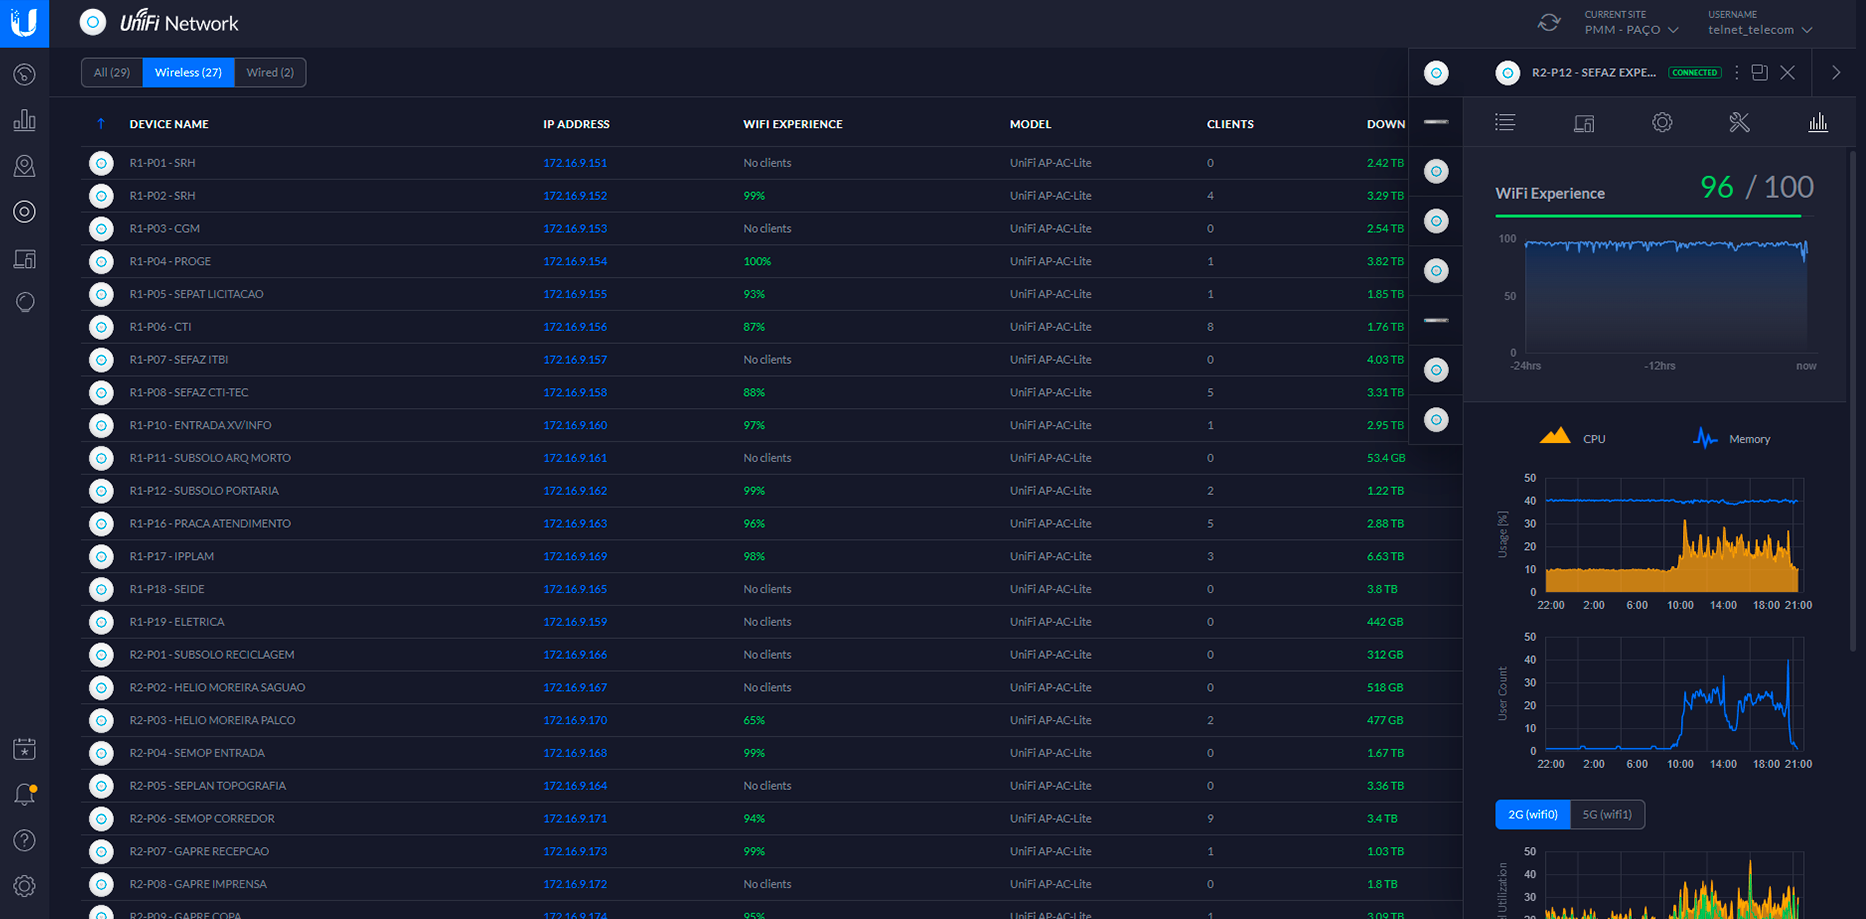
Task: Open the Clients sidebar icon
Action: click(x=24, y=258)
